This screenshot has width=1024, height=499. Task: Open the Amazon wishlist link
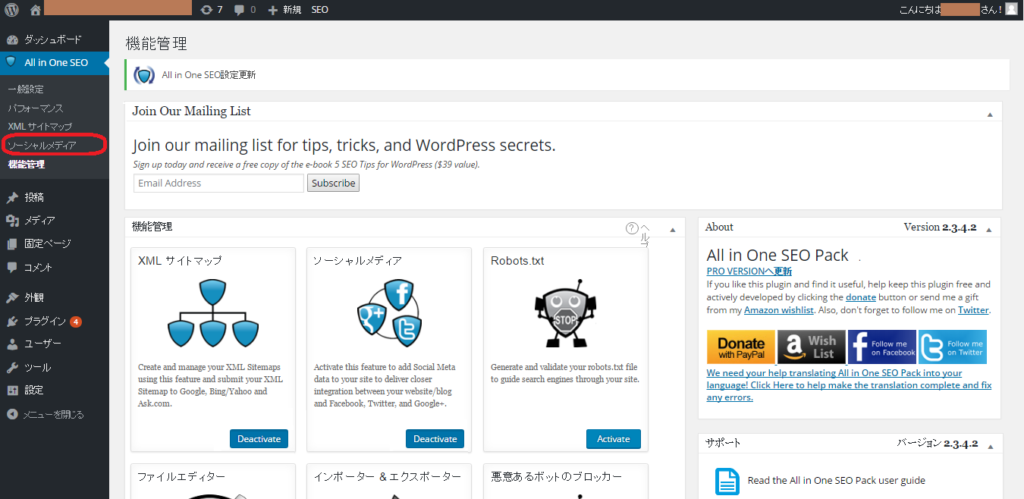click(x=779, y=310)
